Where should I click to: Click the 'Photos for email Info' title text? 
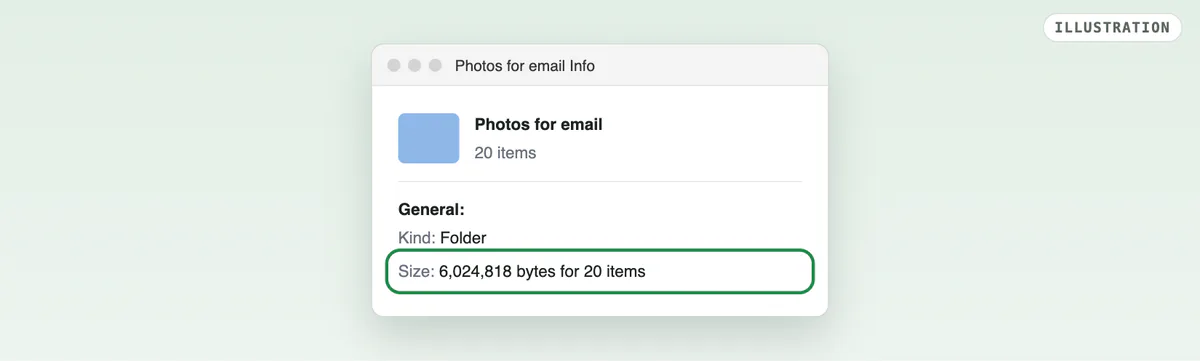(x=525, y=66)
